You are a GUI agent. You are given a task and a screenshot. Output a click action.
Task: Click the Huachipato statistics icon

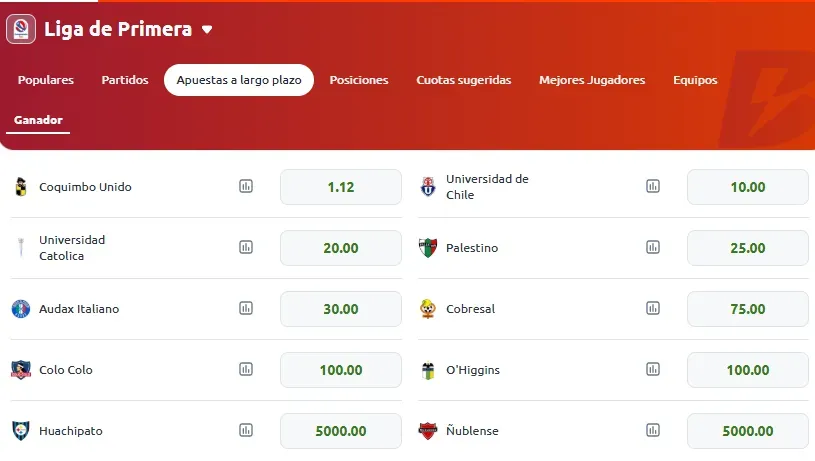(246, 430)
